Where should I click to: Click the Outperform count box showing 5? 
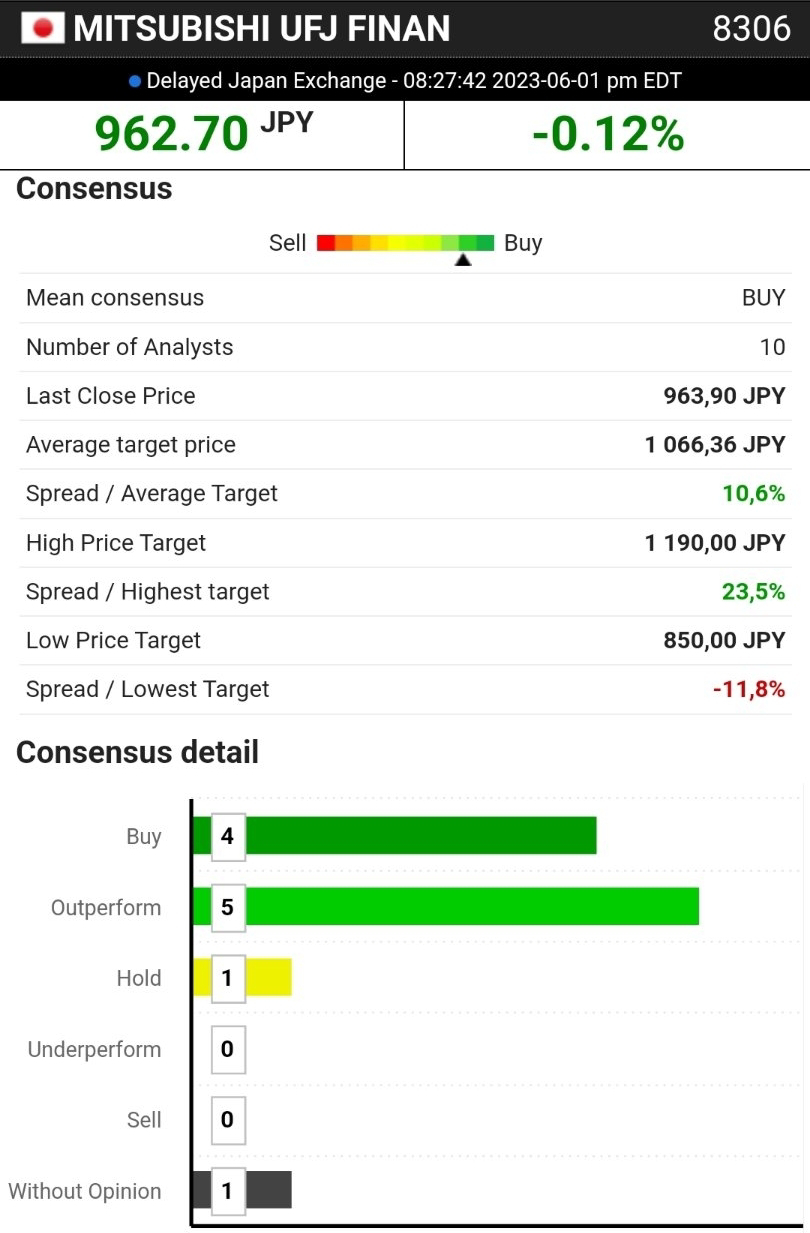pos(228,907)
